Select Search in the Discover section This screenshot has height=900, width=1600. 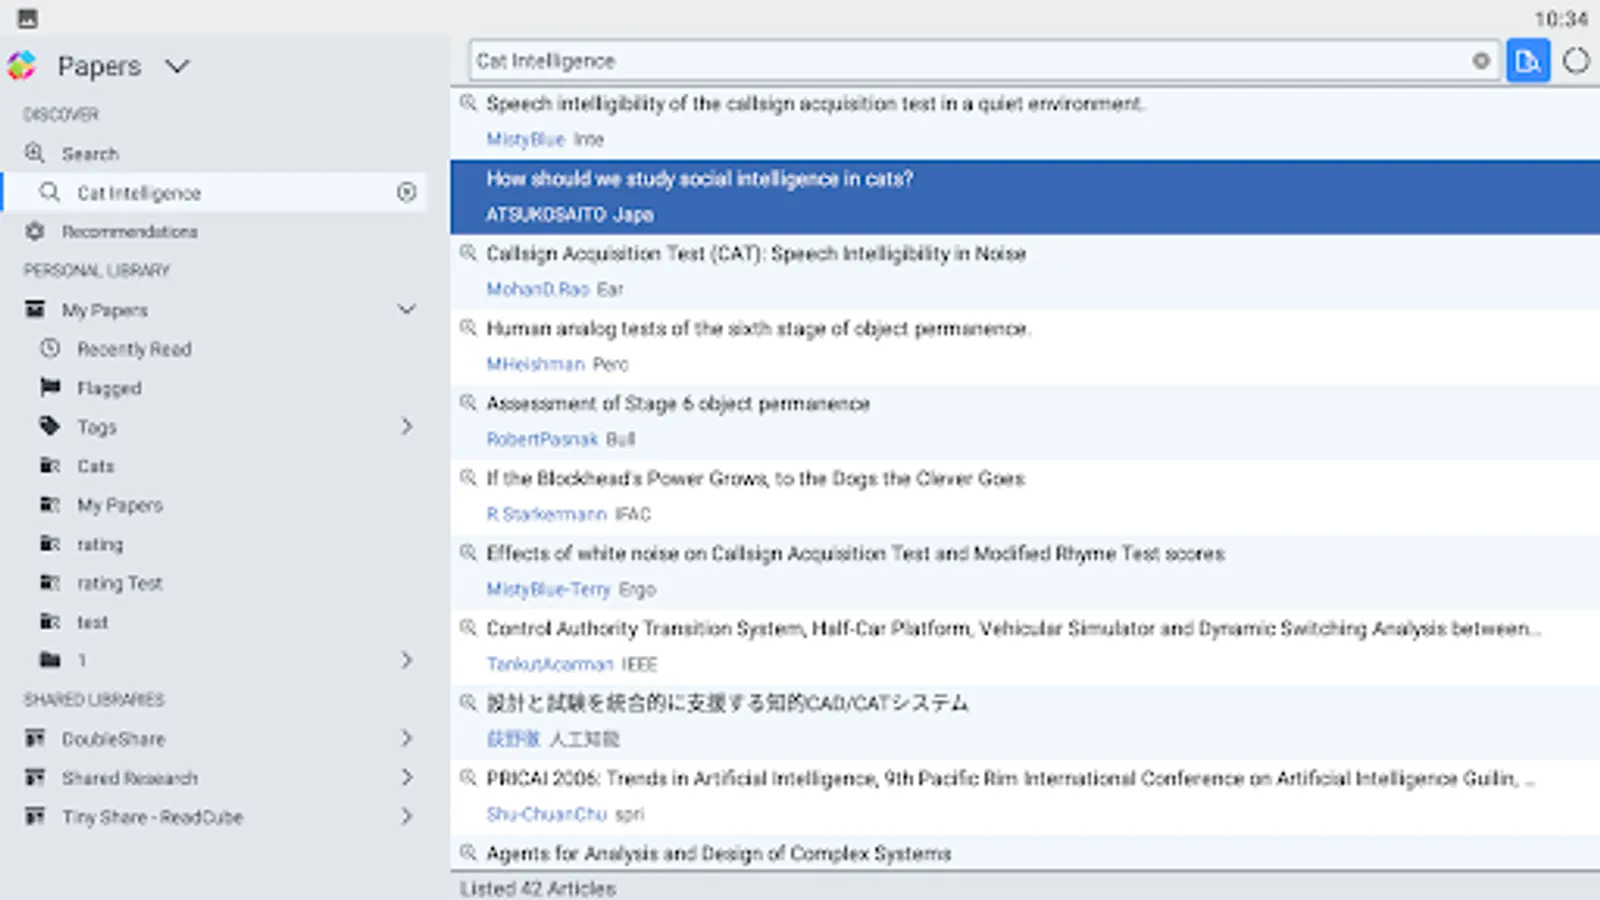[x=90, y=154]
